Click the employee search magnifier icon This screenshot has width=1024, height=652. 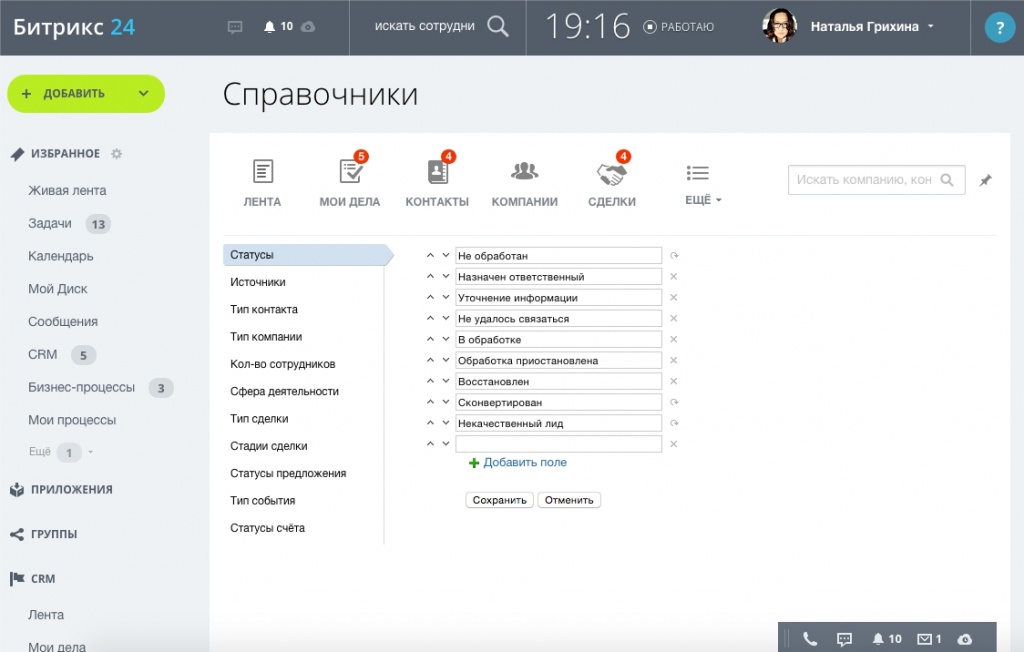[x=498, y=26]
